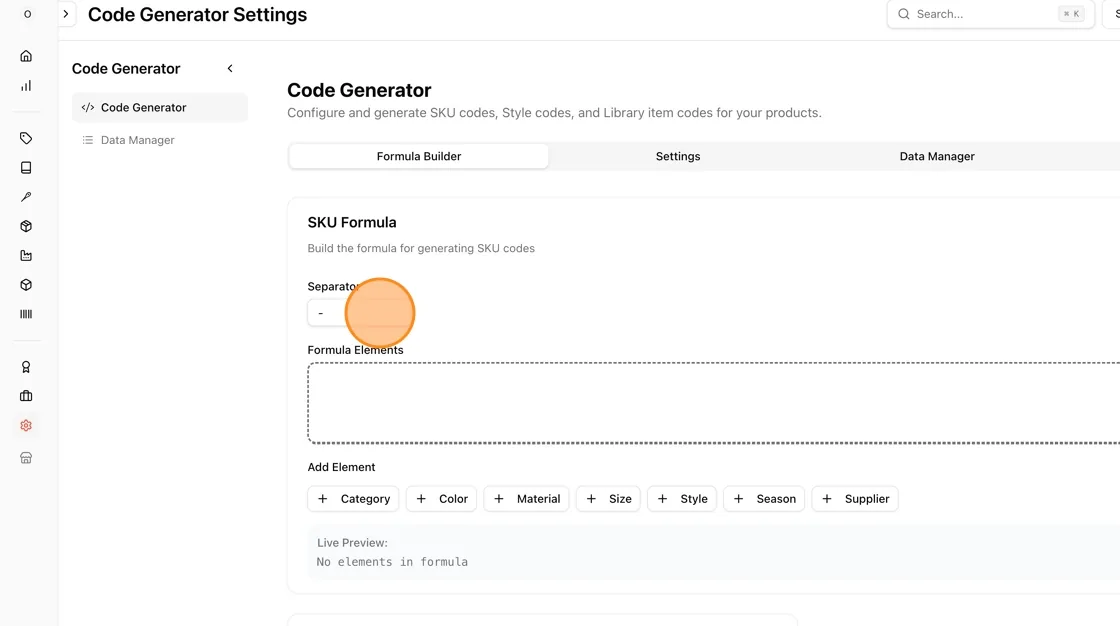Go to the Home icon in the sidebar
1120x626 pixels.
coord(26,56)
